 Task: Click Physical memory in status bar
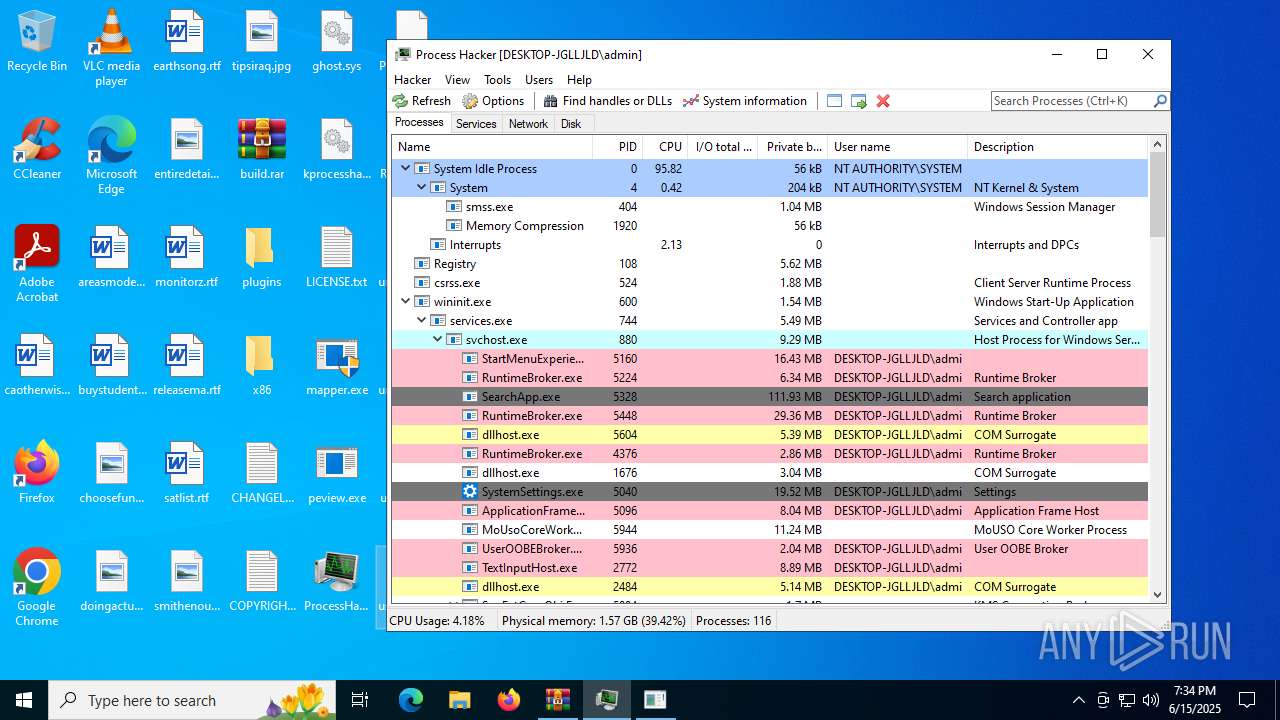(x=594, y=621)
